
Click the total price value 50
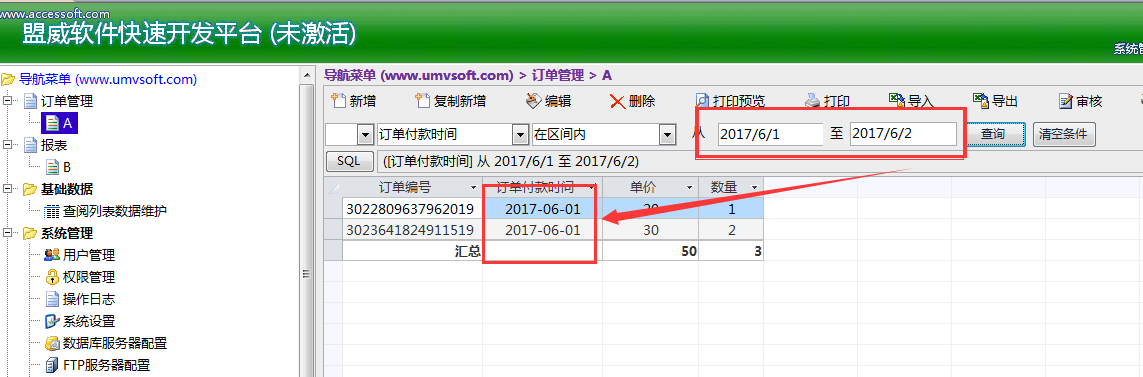[688, 251]
